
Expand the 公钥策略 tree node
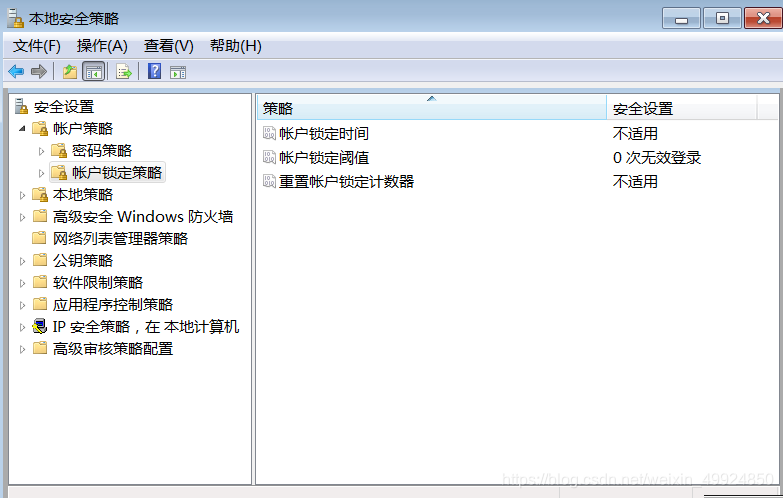22,261
